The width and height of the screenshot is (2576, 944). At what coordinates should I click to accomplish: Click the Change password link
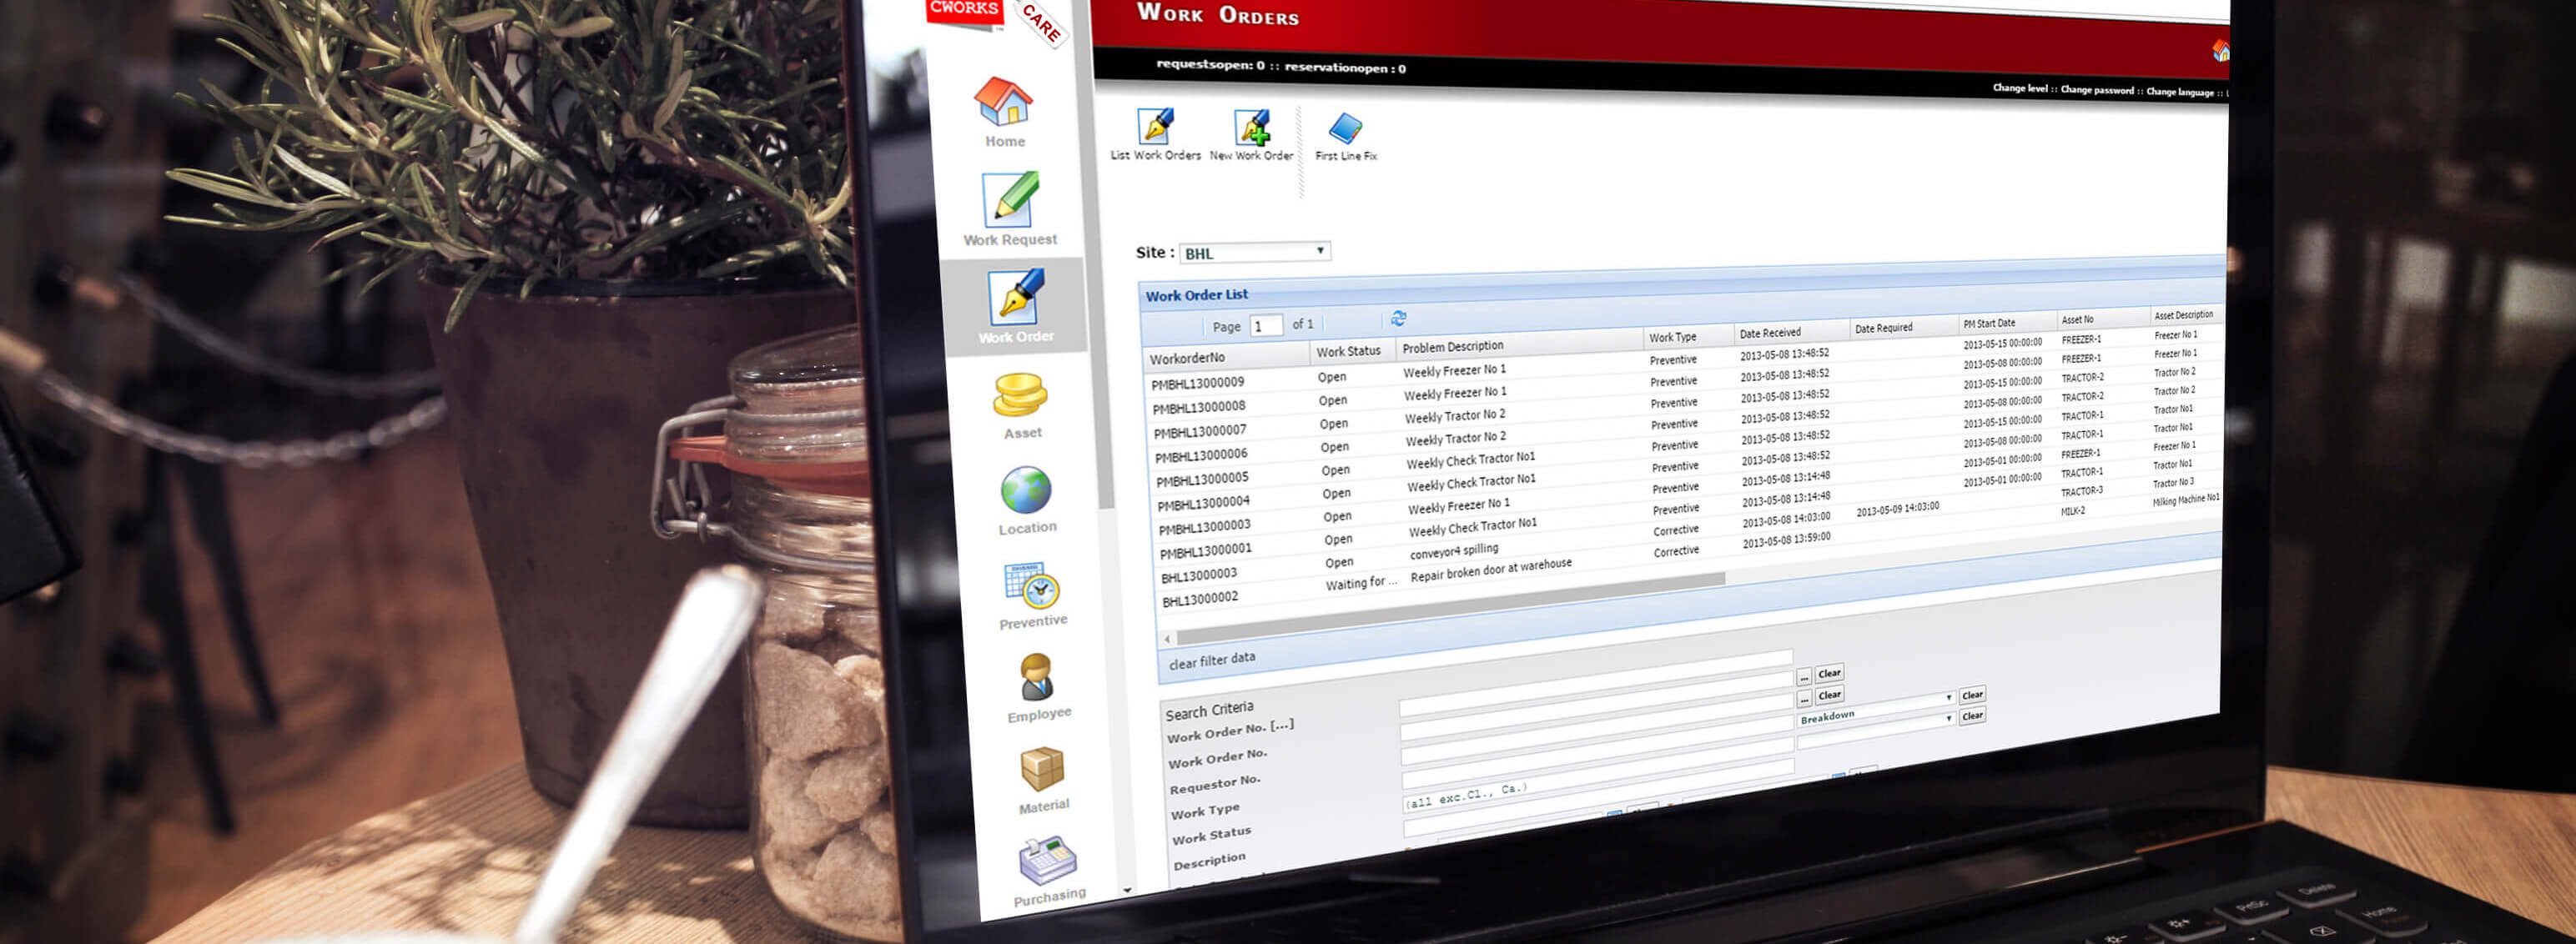tap(2096, 90)
